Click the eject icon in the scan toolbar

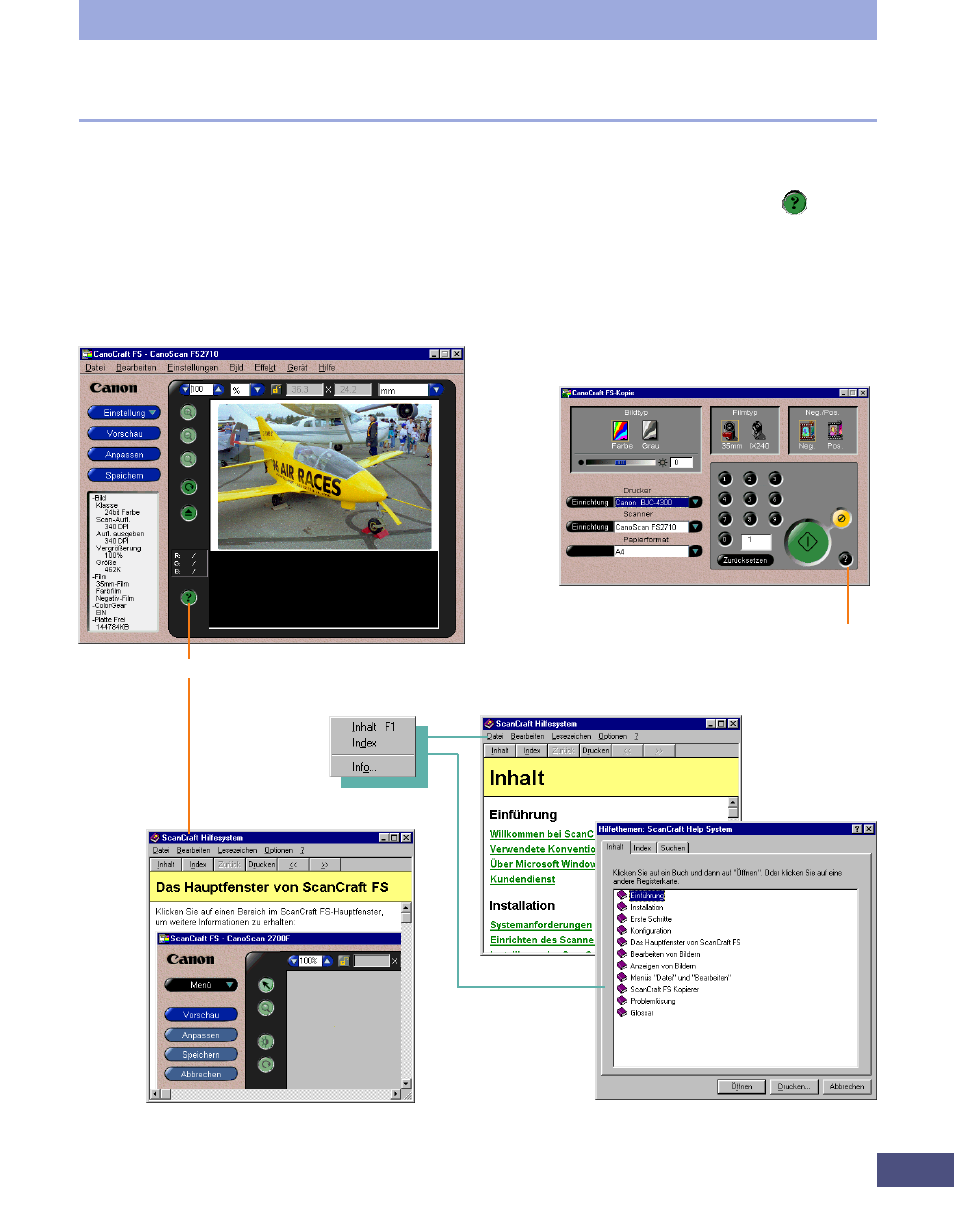[189, 513]
